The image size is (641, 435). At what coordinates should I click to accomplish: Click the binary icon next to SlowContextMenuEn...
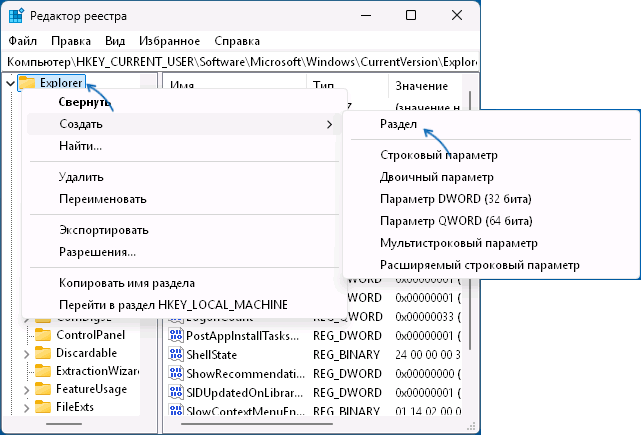(x=176, y=409)
